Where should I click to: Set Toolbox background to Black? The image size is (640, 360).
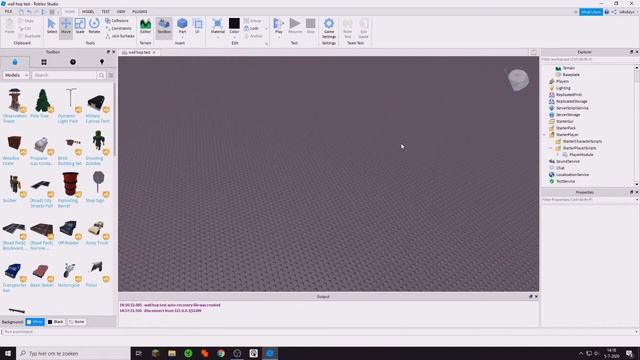[56, 322]
